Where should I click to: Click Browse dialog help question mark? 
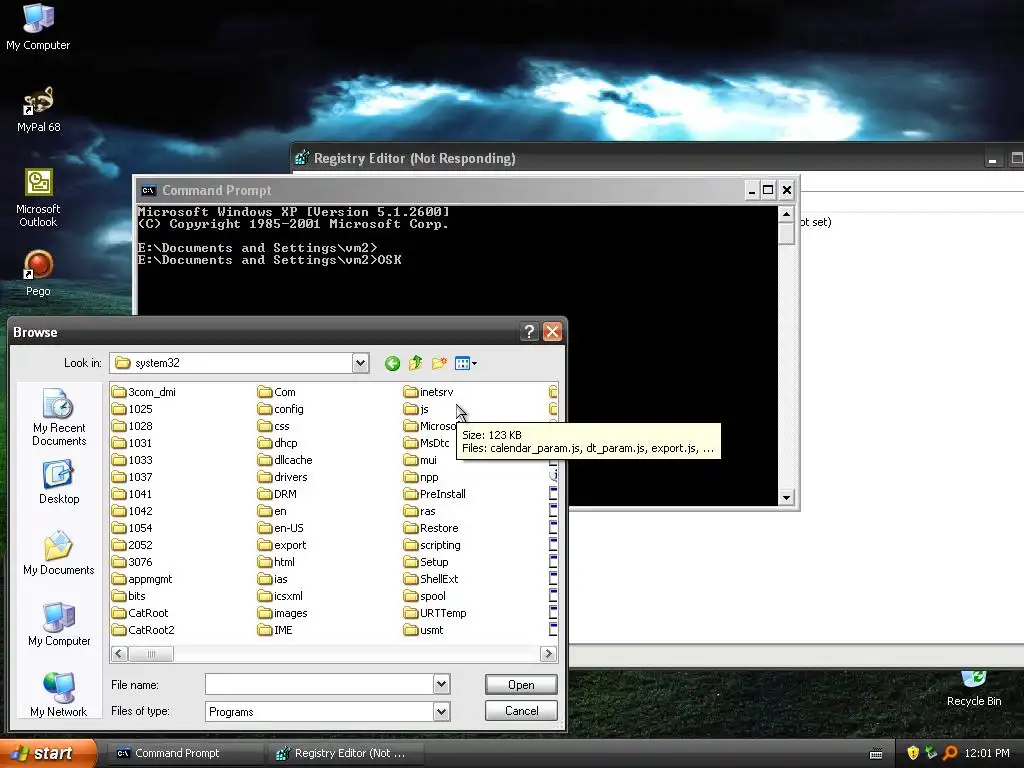tap(529, 332)
